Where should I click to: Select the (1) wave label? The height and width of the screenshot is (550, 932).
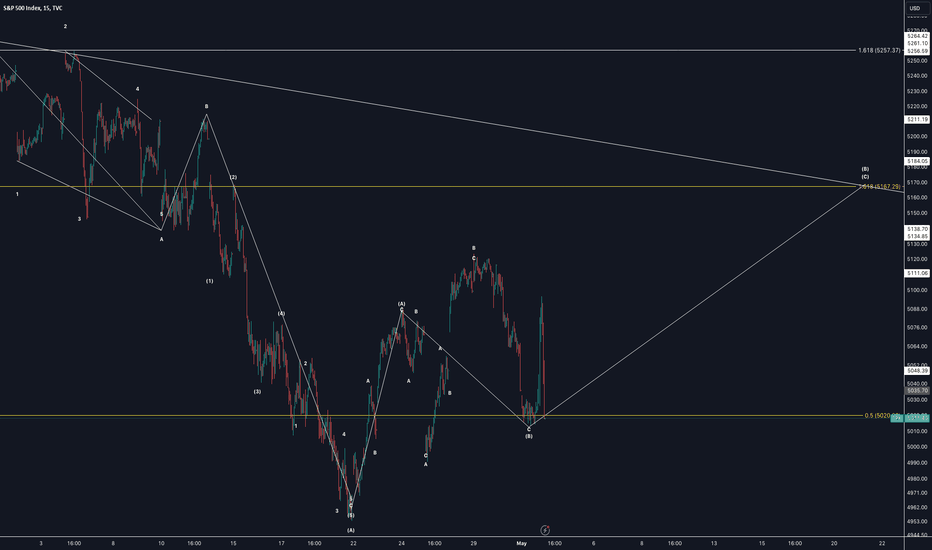[209, 281]
